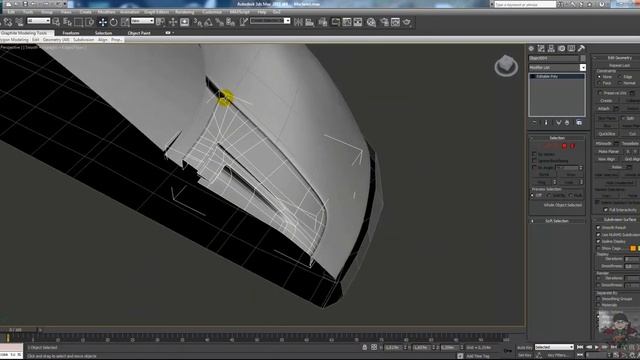Toggle 3D Snaps icon
Screen dimensions: 640x360
coord(198,22)
